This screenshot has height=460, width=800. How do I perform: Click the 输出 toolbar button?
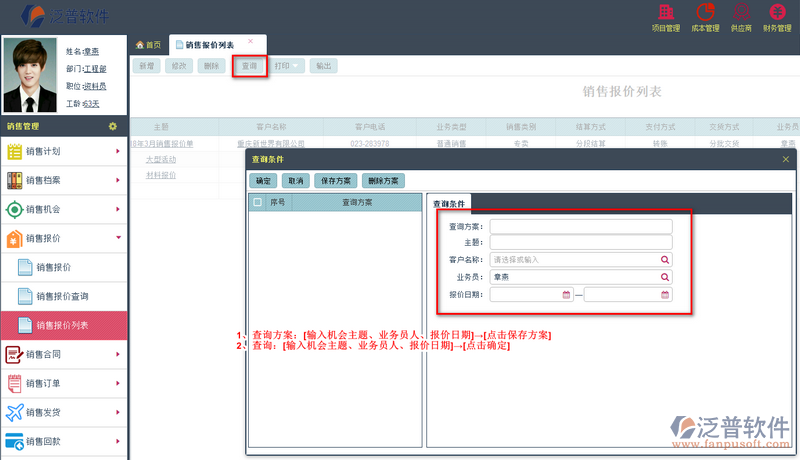click(323, 66)
